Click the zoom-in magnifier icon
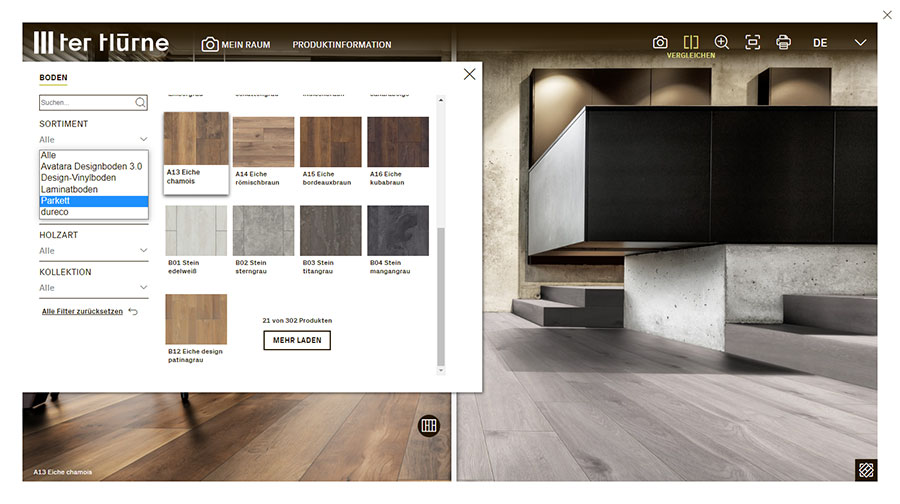Image resolution: width=900 pixels, height=504 pixels. click(x=722, y=42)
